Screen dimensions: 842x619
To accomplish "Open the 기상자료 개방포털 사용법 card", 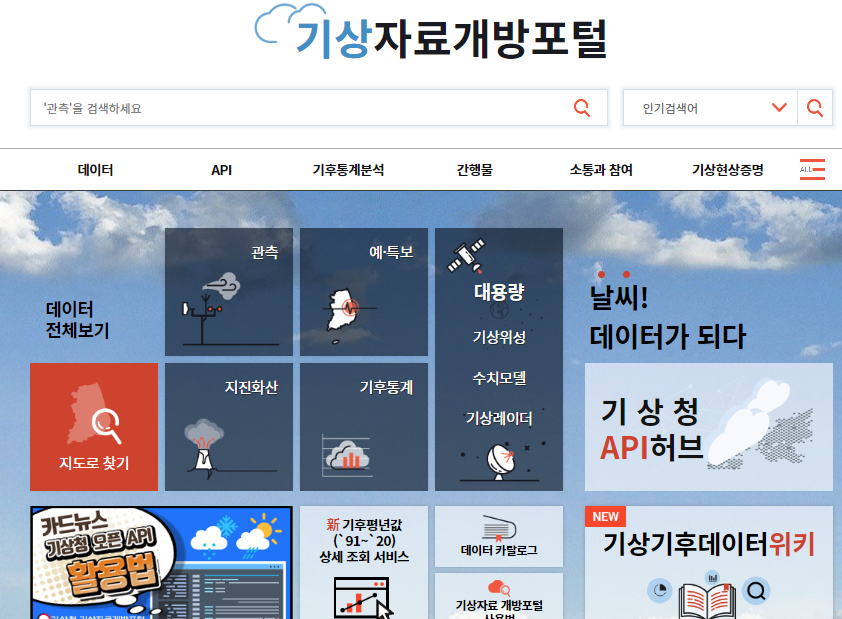I will (499, 596).
